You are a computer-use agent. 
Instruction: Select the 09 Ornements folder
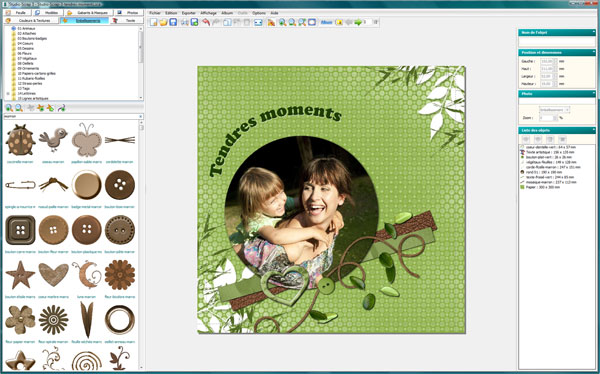pyautogui.click(x=28, y=69)
